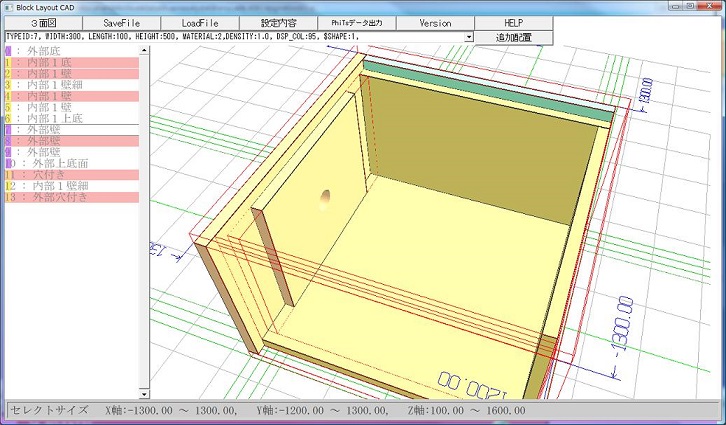Select the pink-highlighted 外部壁 row
This screenshot has height=425, width=726.
click(x=72, y=141)
